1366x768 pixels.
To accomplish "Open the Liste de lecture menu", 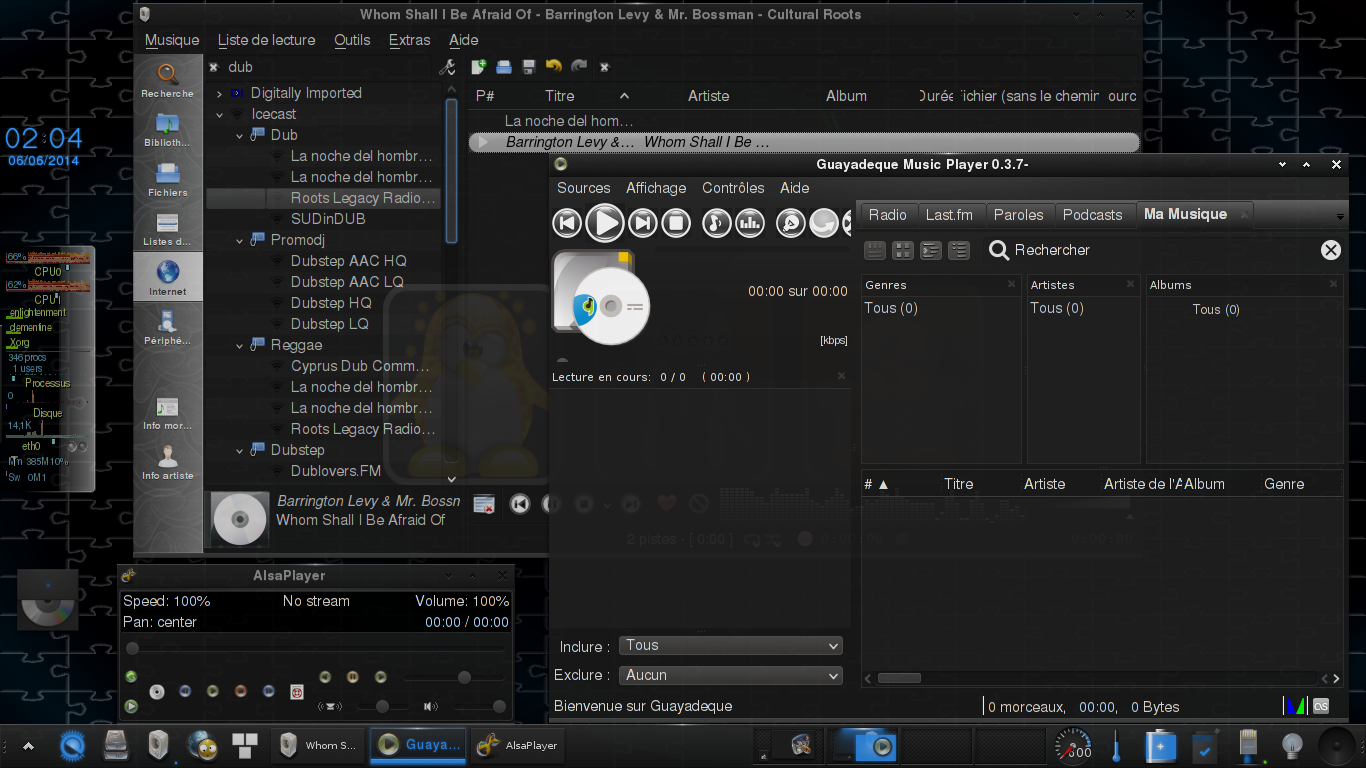I will 266,40.
